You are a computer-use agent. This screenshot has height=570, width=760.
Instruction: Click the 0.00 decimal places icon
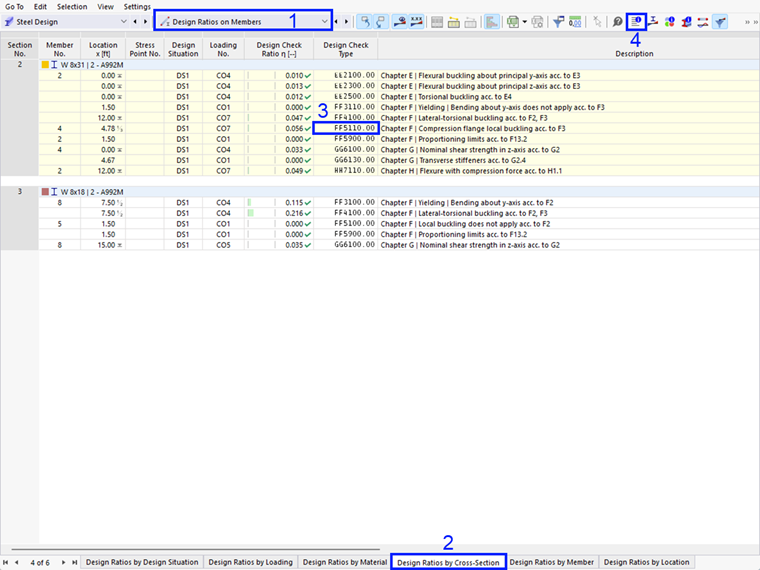(x=575, y=22)
